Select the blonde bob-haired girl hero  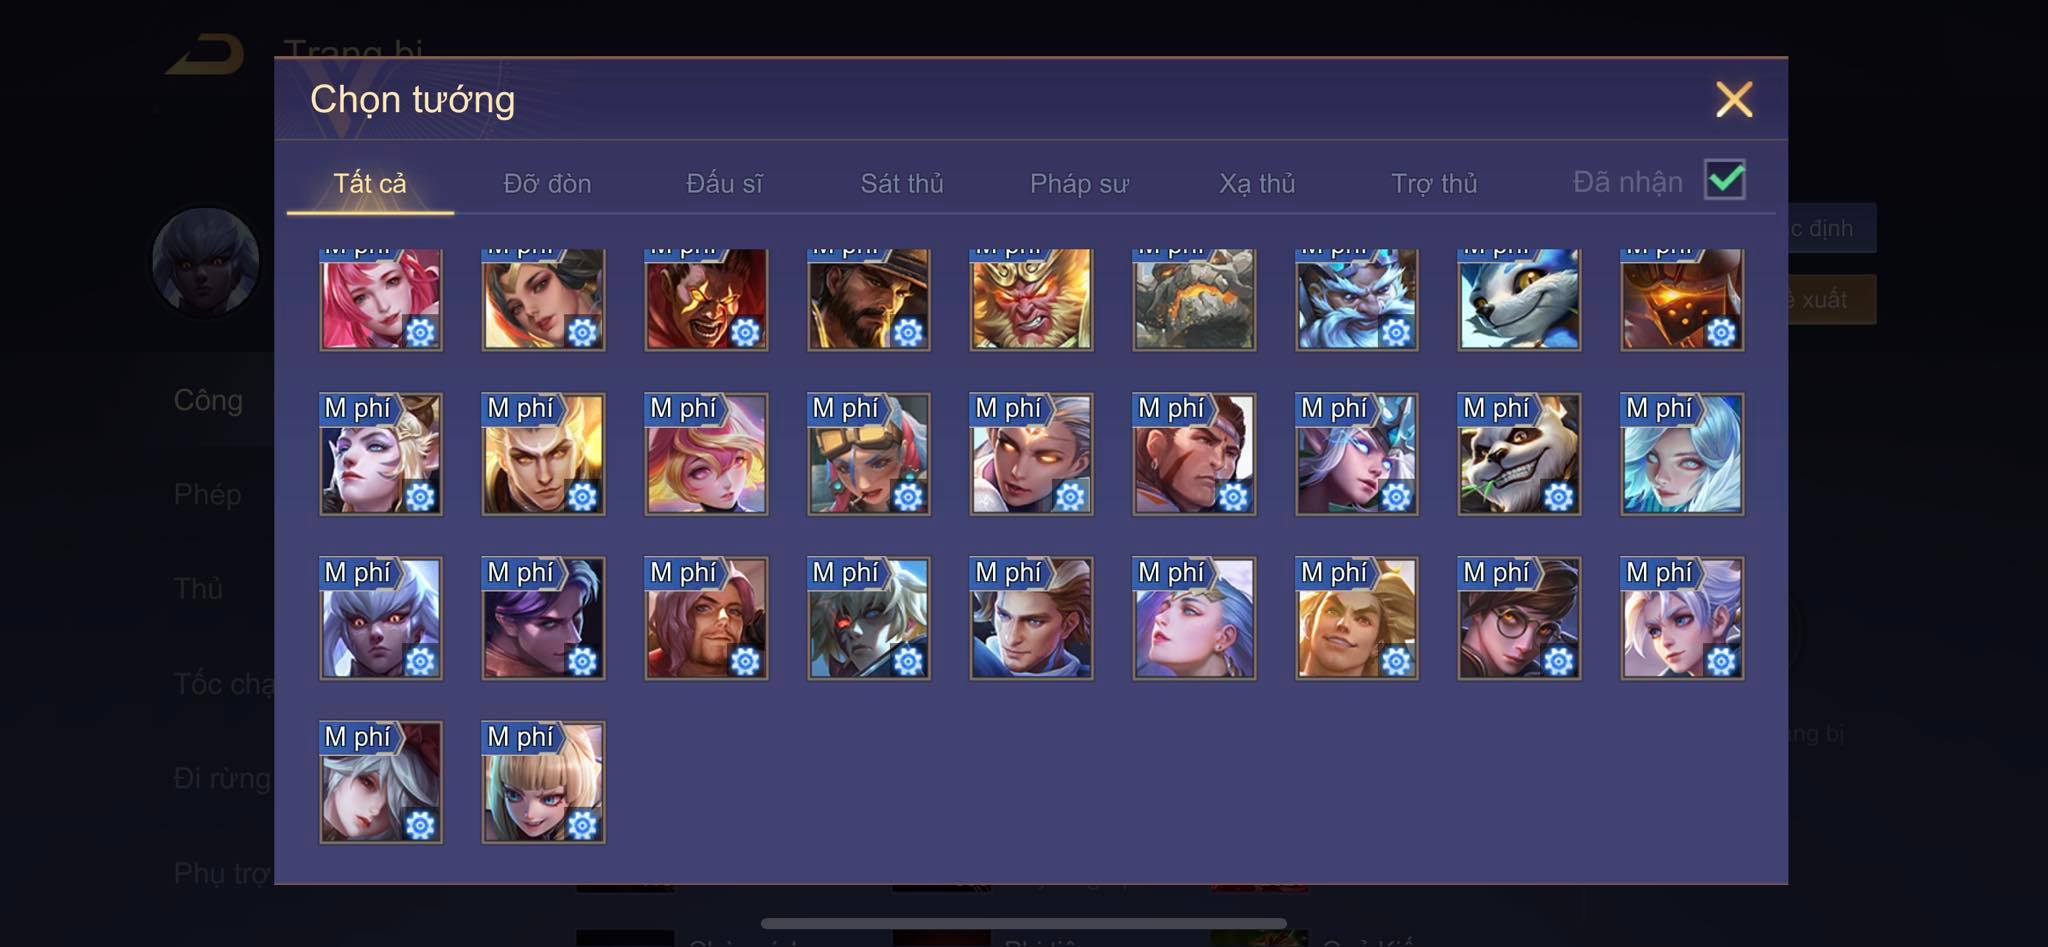[x=543, y=782]
